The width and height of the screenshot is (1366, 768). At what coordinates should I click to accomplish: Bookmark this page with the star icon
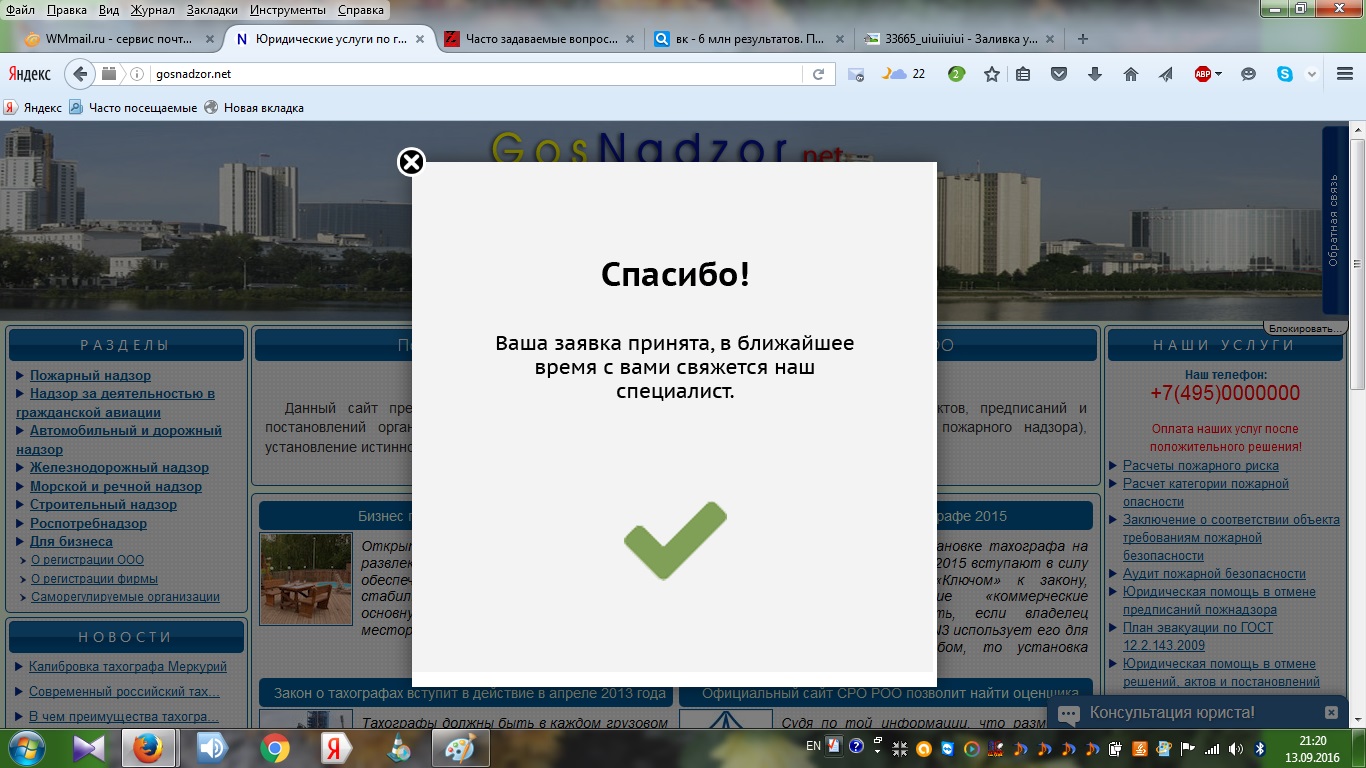tap(991, 74)
